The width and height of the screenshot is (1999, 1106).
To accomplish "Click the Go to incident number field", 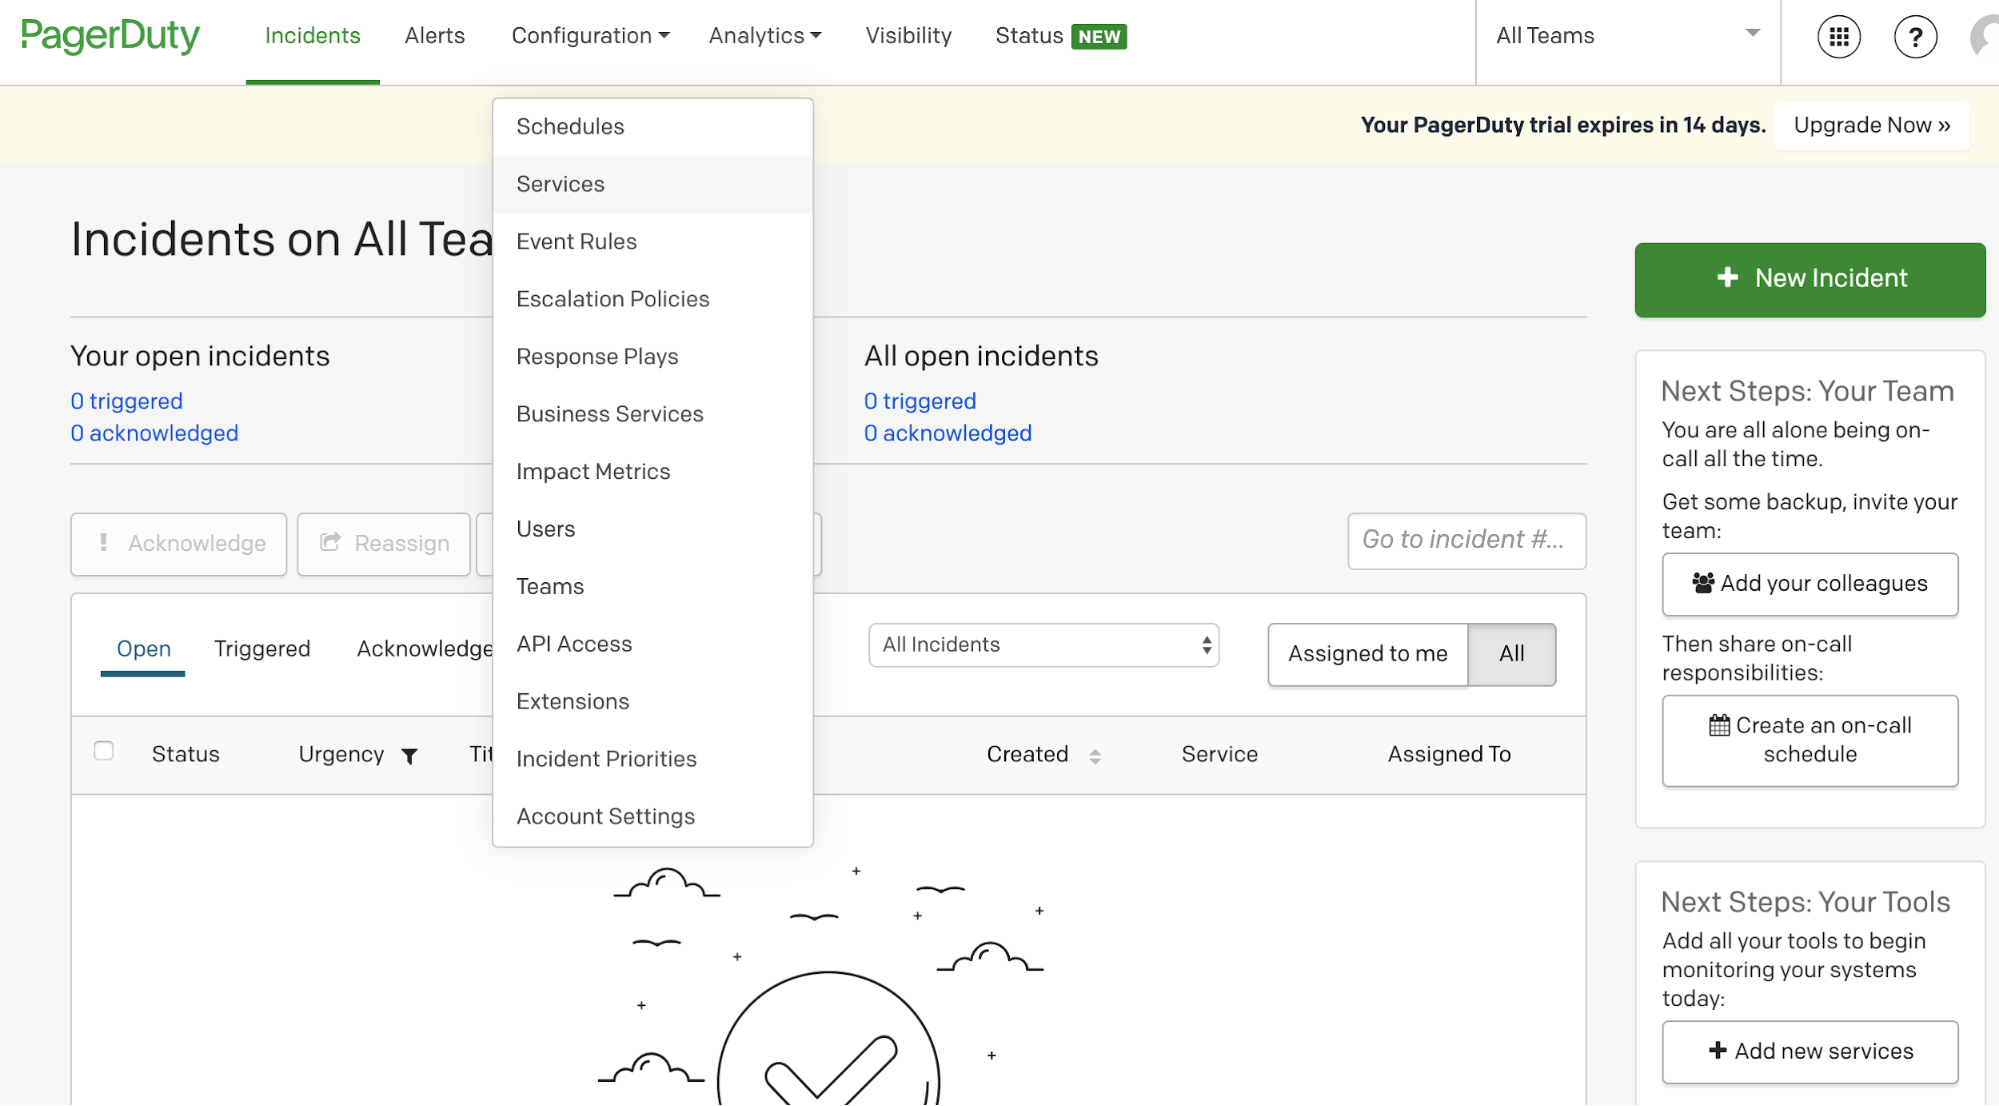I will tap(1465, 541).
